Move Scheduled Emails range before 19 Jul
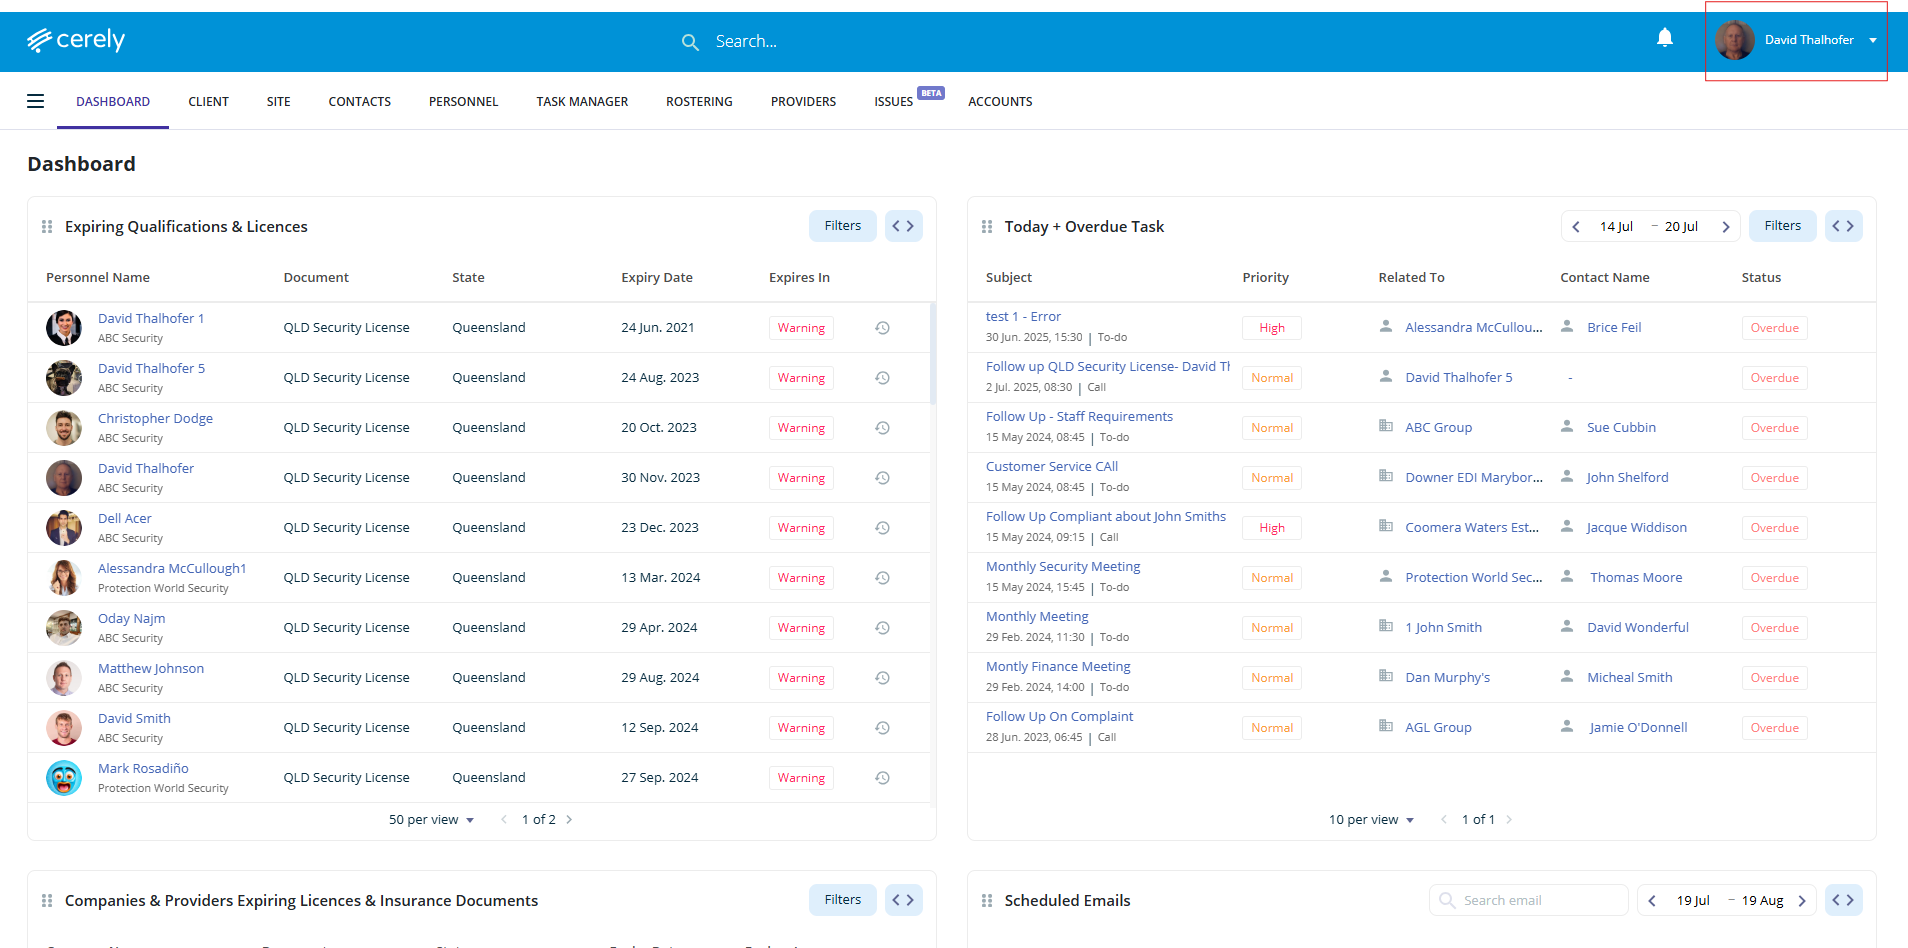 click(1652, 901)
